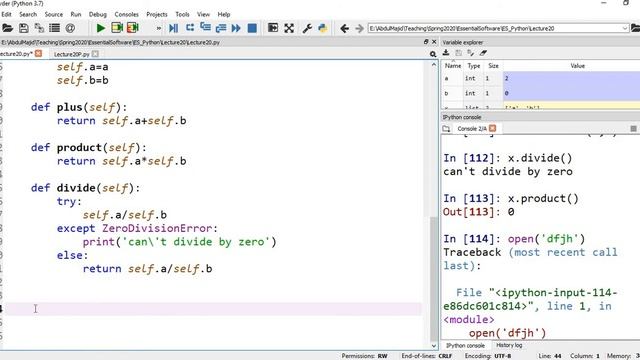Open the Projects menu
The width and height of the screenshot is (640, 360).
click(x=157, y=14)
